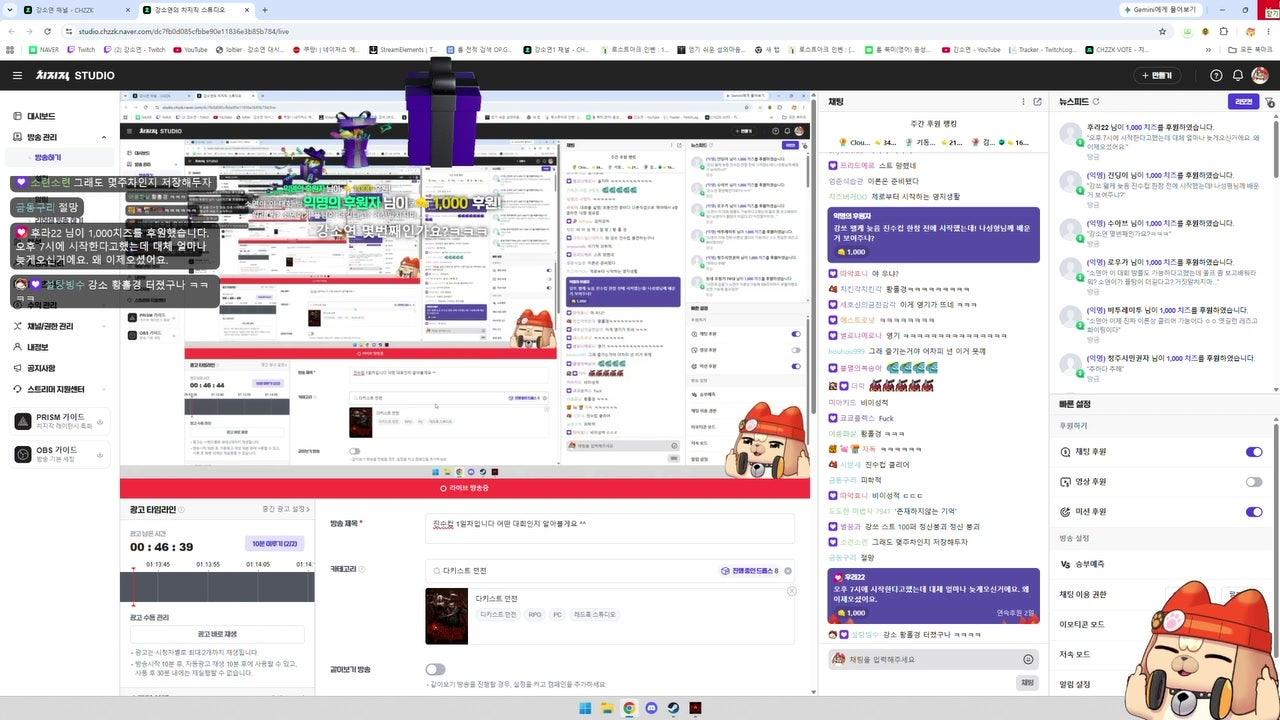Open the notifications bell
Viewport: 1280px width, 720px height.
[x=1238, y=75]
